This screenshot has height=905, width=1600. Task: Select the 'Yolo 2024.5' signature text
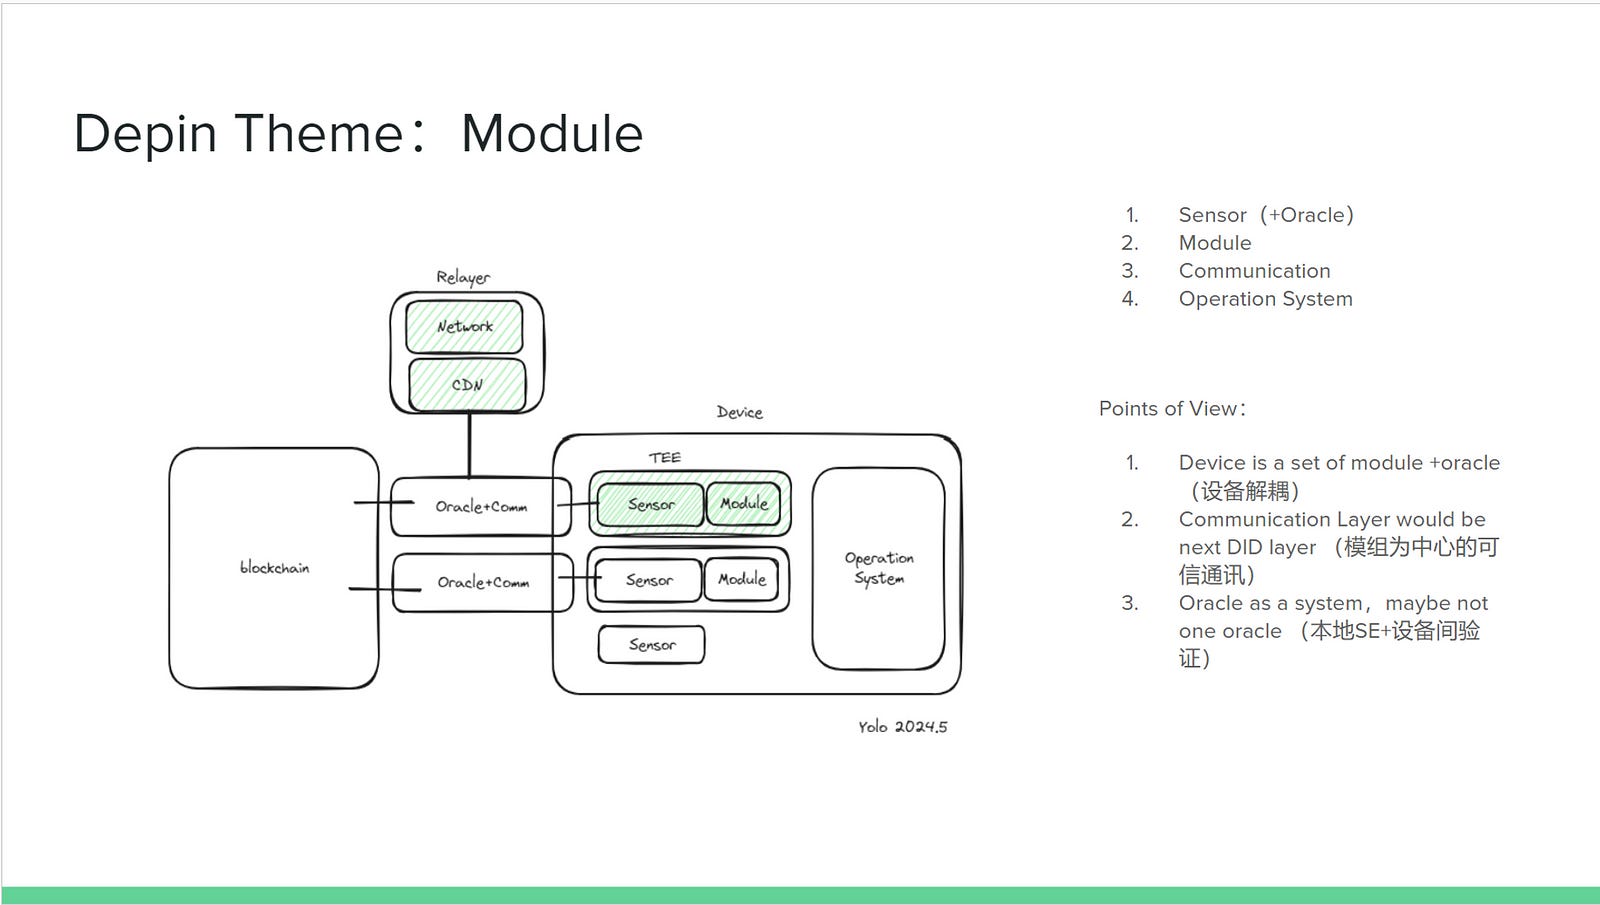point(903,727)
